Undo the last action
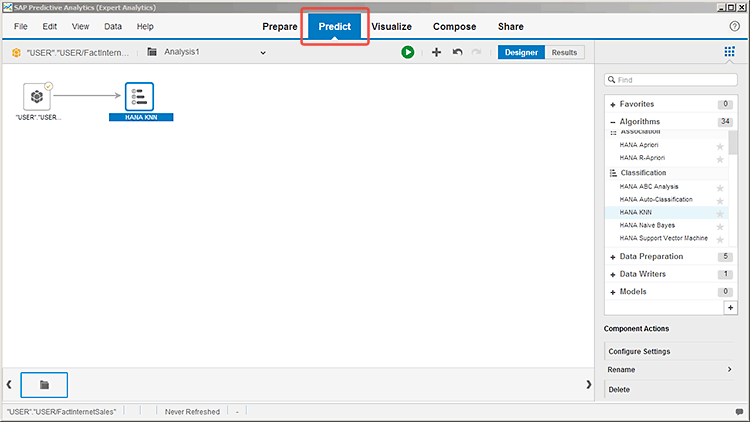Viewport: 750px width, 422px height. point(457,52)
